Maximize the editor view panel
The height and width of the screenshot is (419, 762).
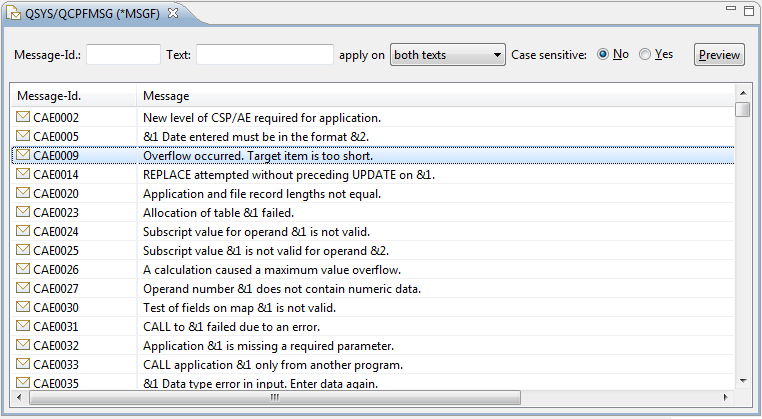pos(749,11)
